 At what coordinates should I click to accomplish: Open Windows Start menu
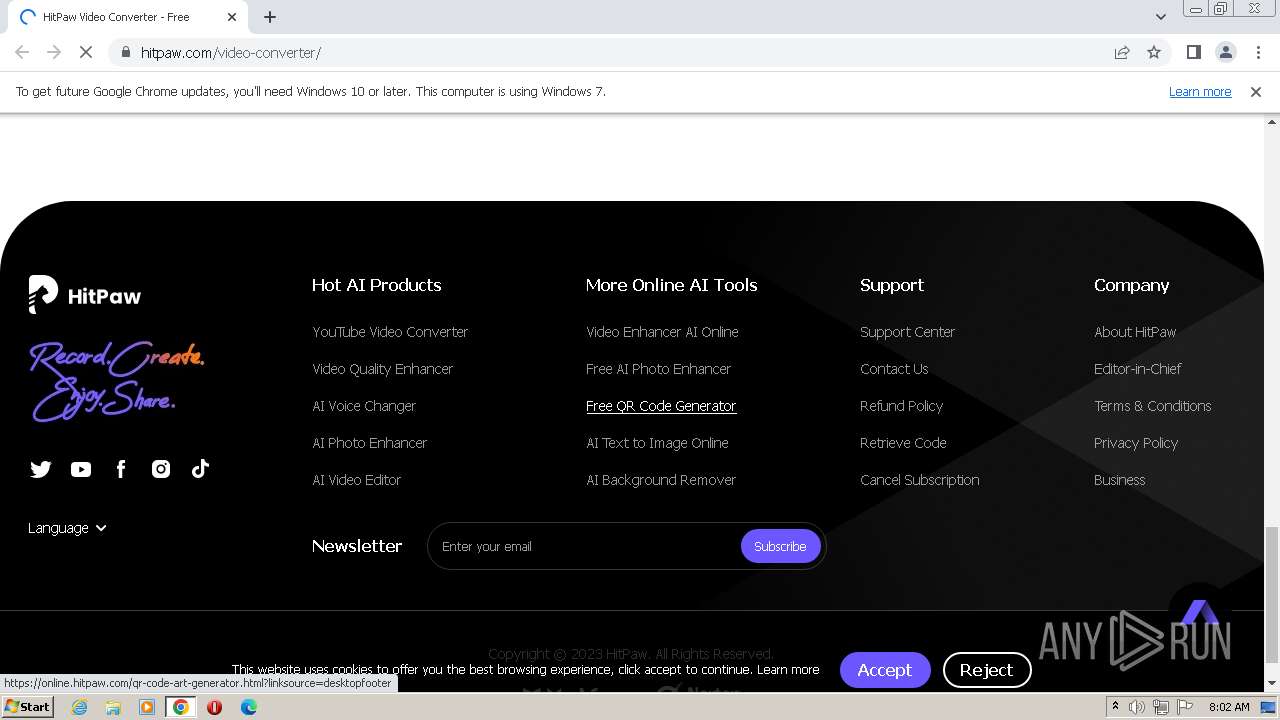27,707
